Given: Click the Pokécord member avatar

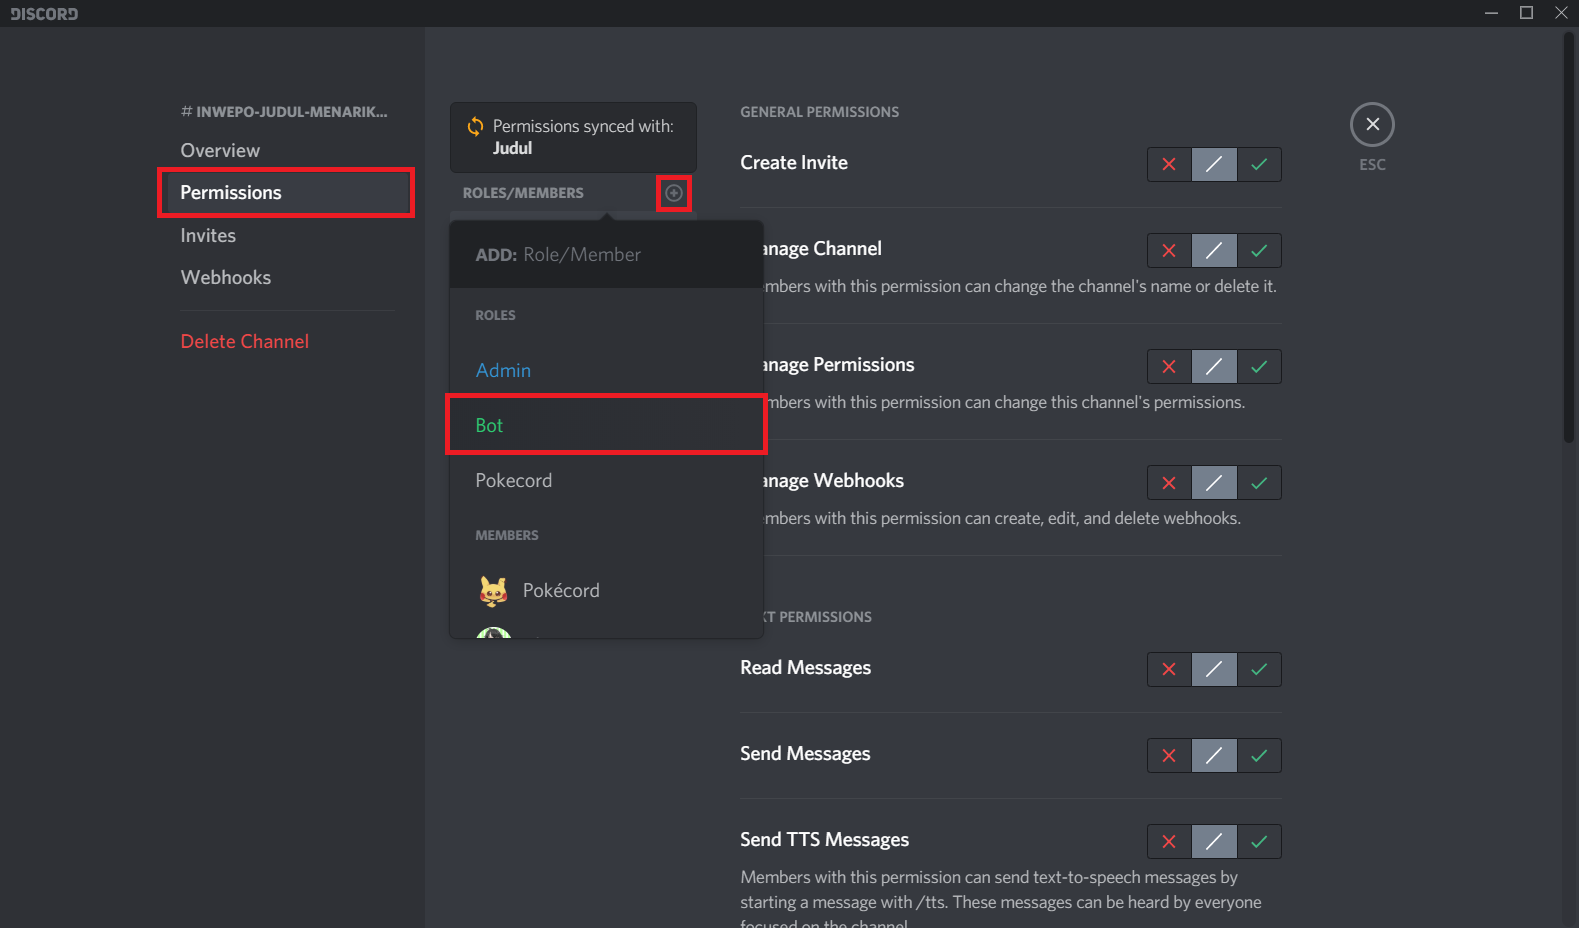Looking at the screenshot, I should click(x=493, y=591).
